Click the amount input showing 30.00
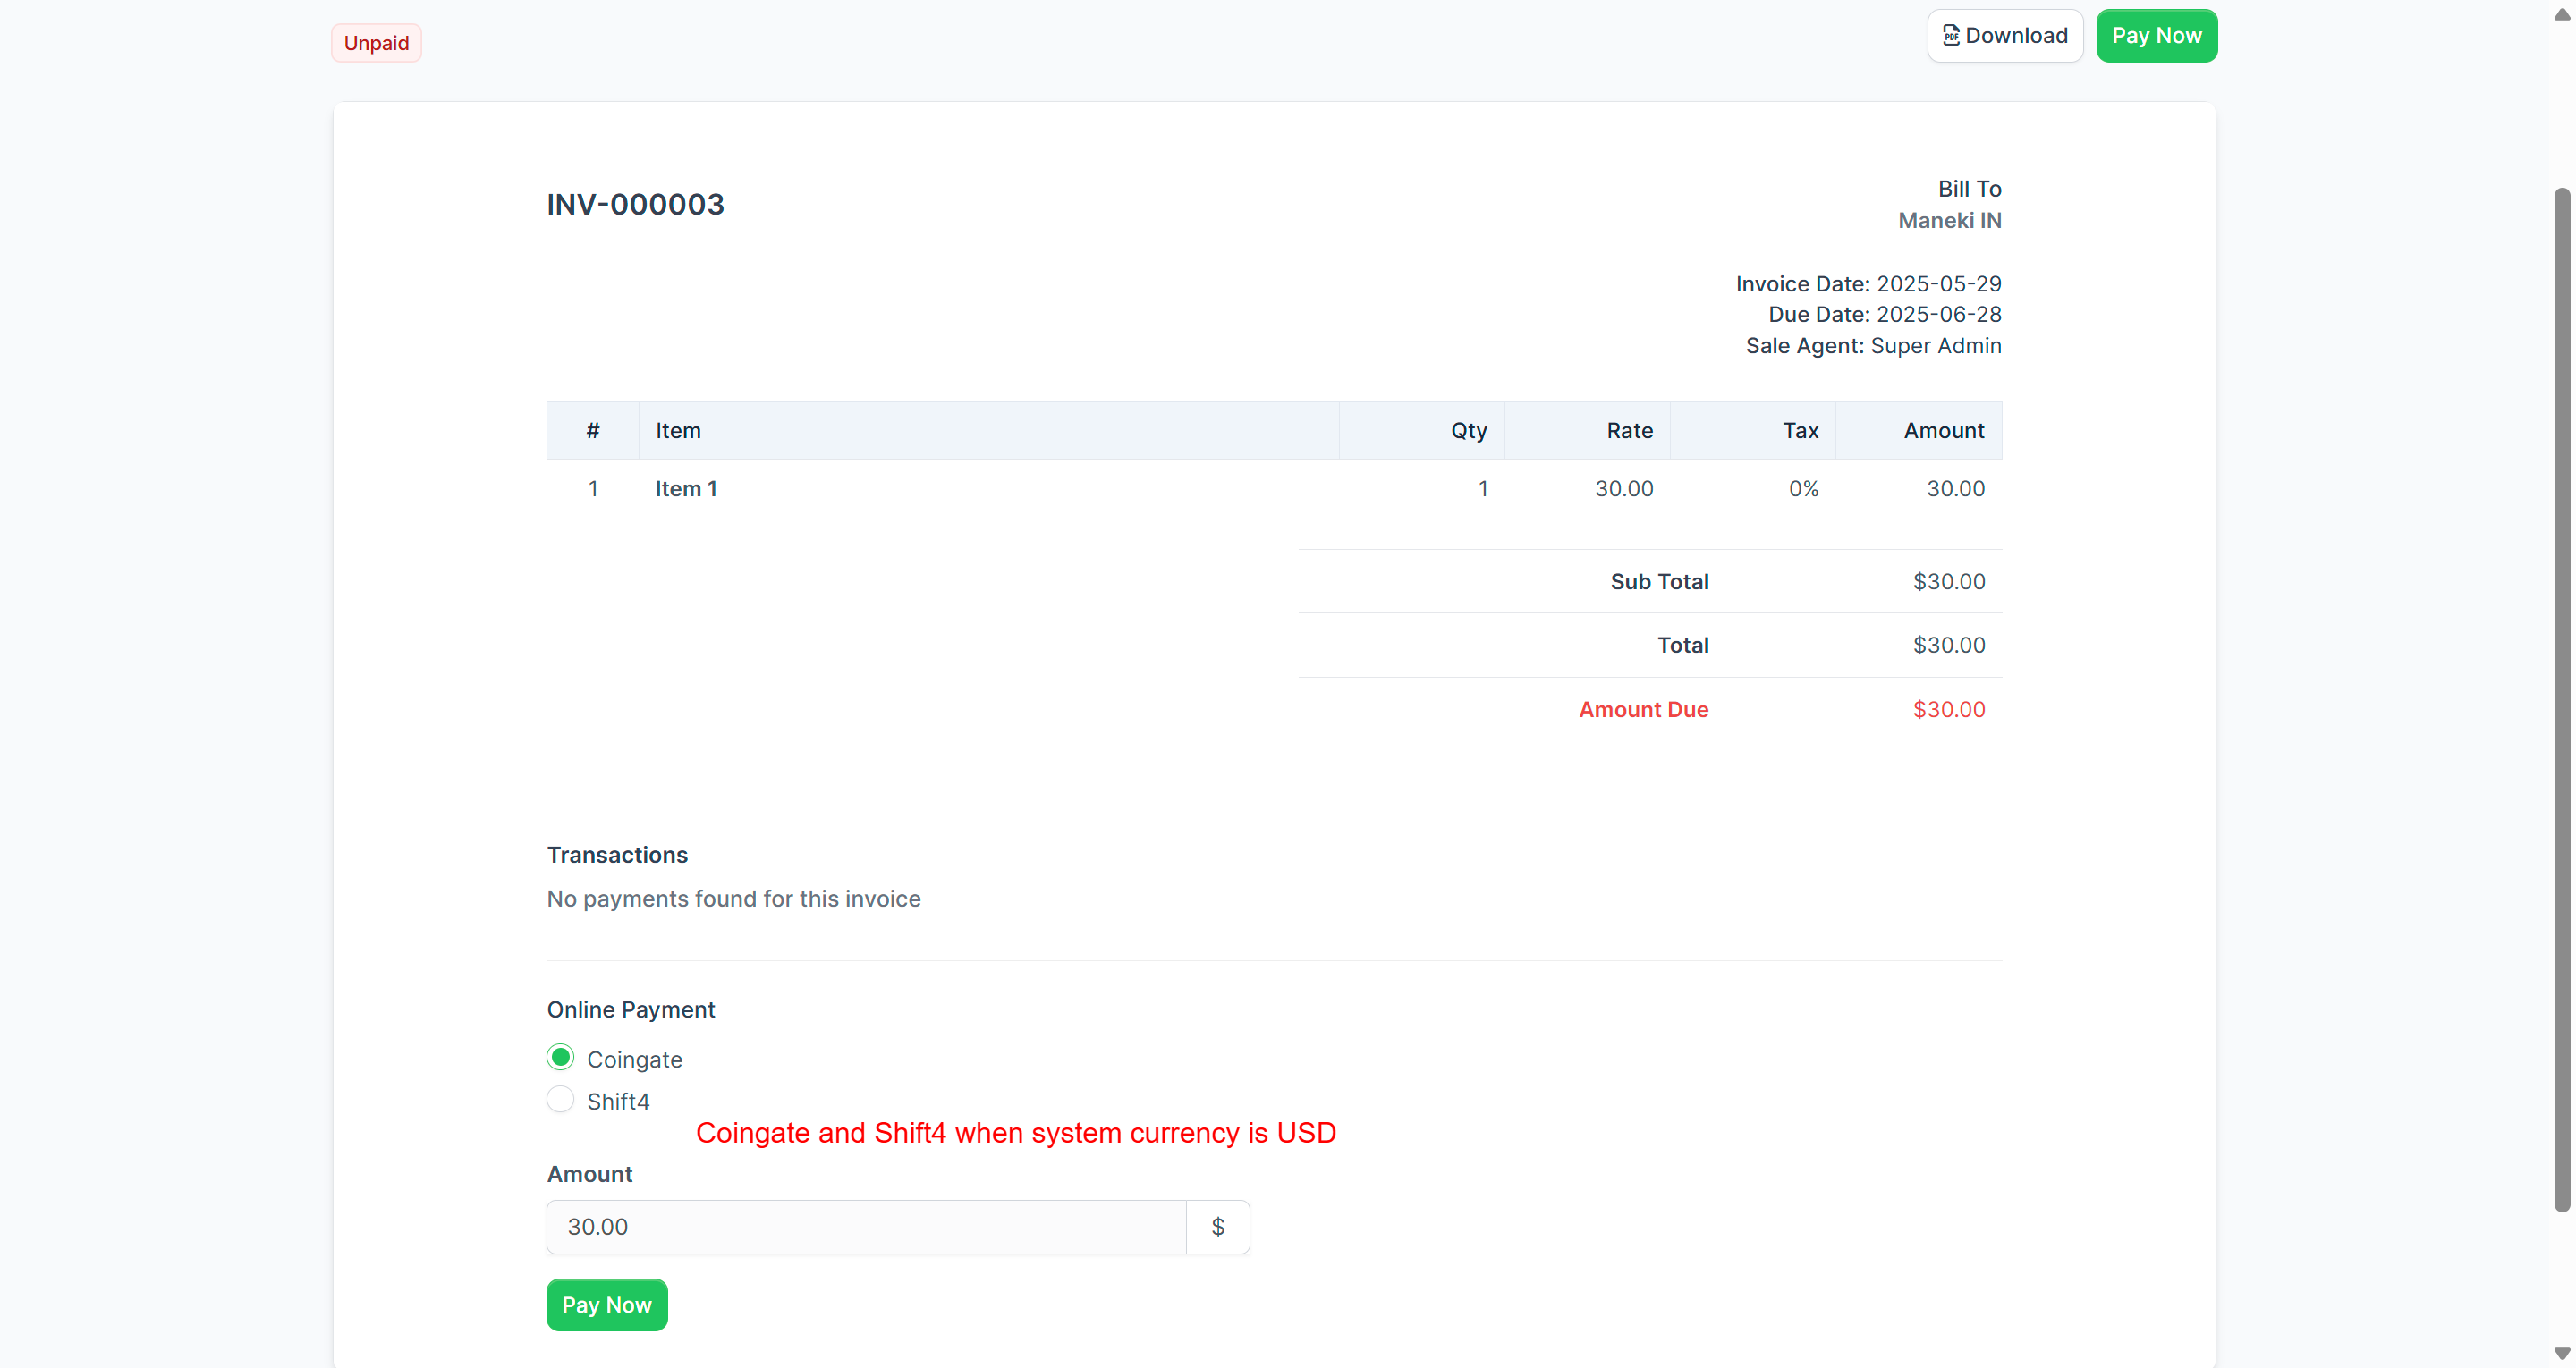 pos(865,1226)
